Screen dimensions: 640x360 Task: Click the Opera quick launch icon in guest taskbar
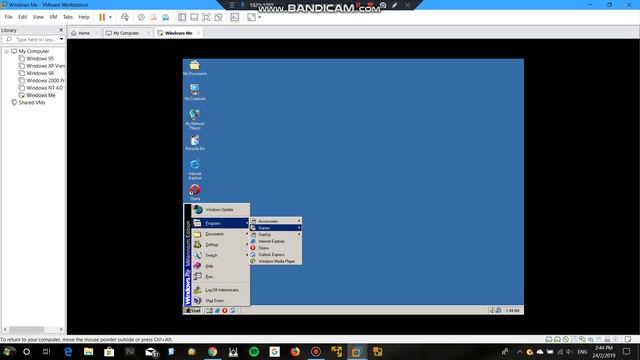pyautogui.click(x=224, y=311)
